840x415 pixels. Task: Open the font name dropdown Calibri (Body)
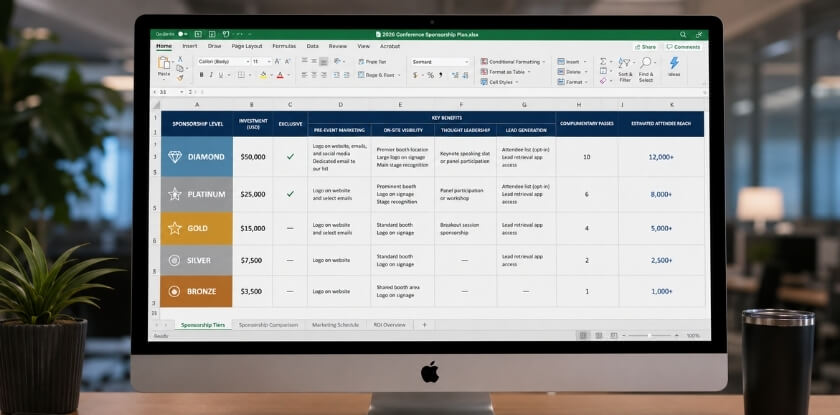tap(223, 62)
